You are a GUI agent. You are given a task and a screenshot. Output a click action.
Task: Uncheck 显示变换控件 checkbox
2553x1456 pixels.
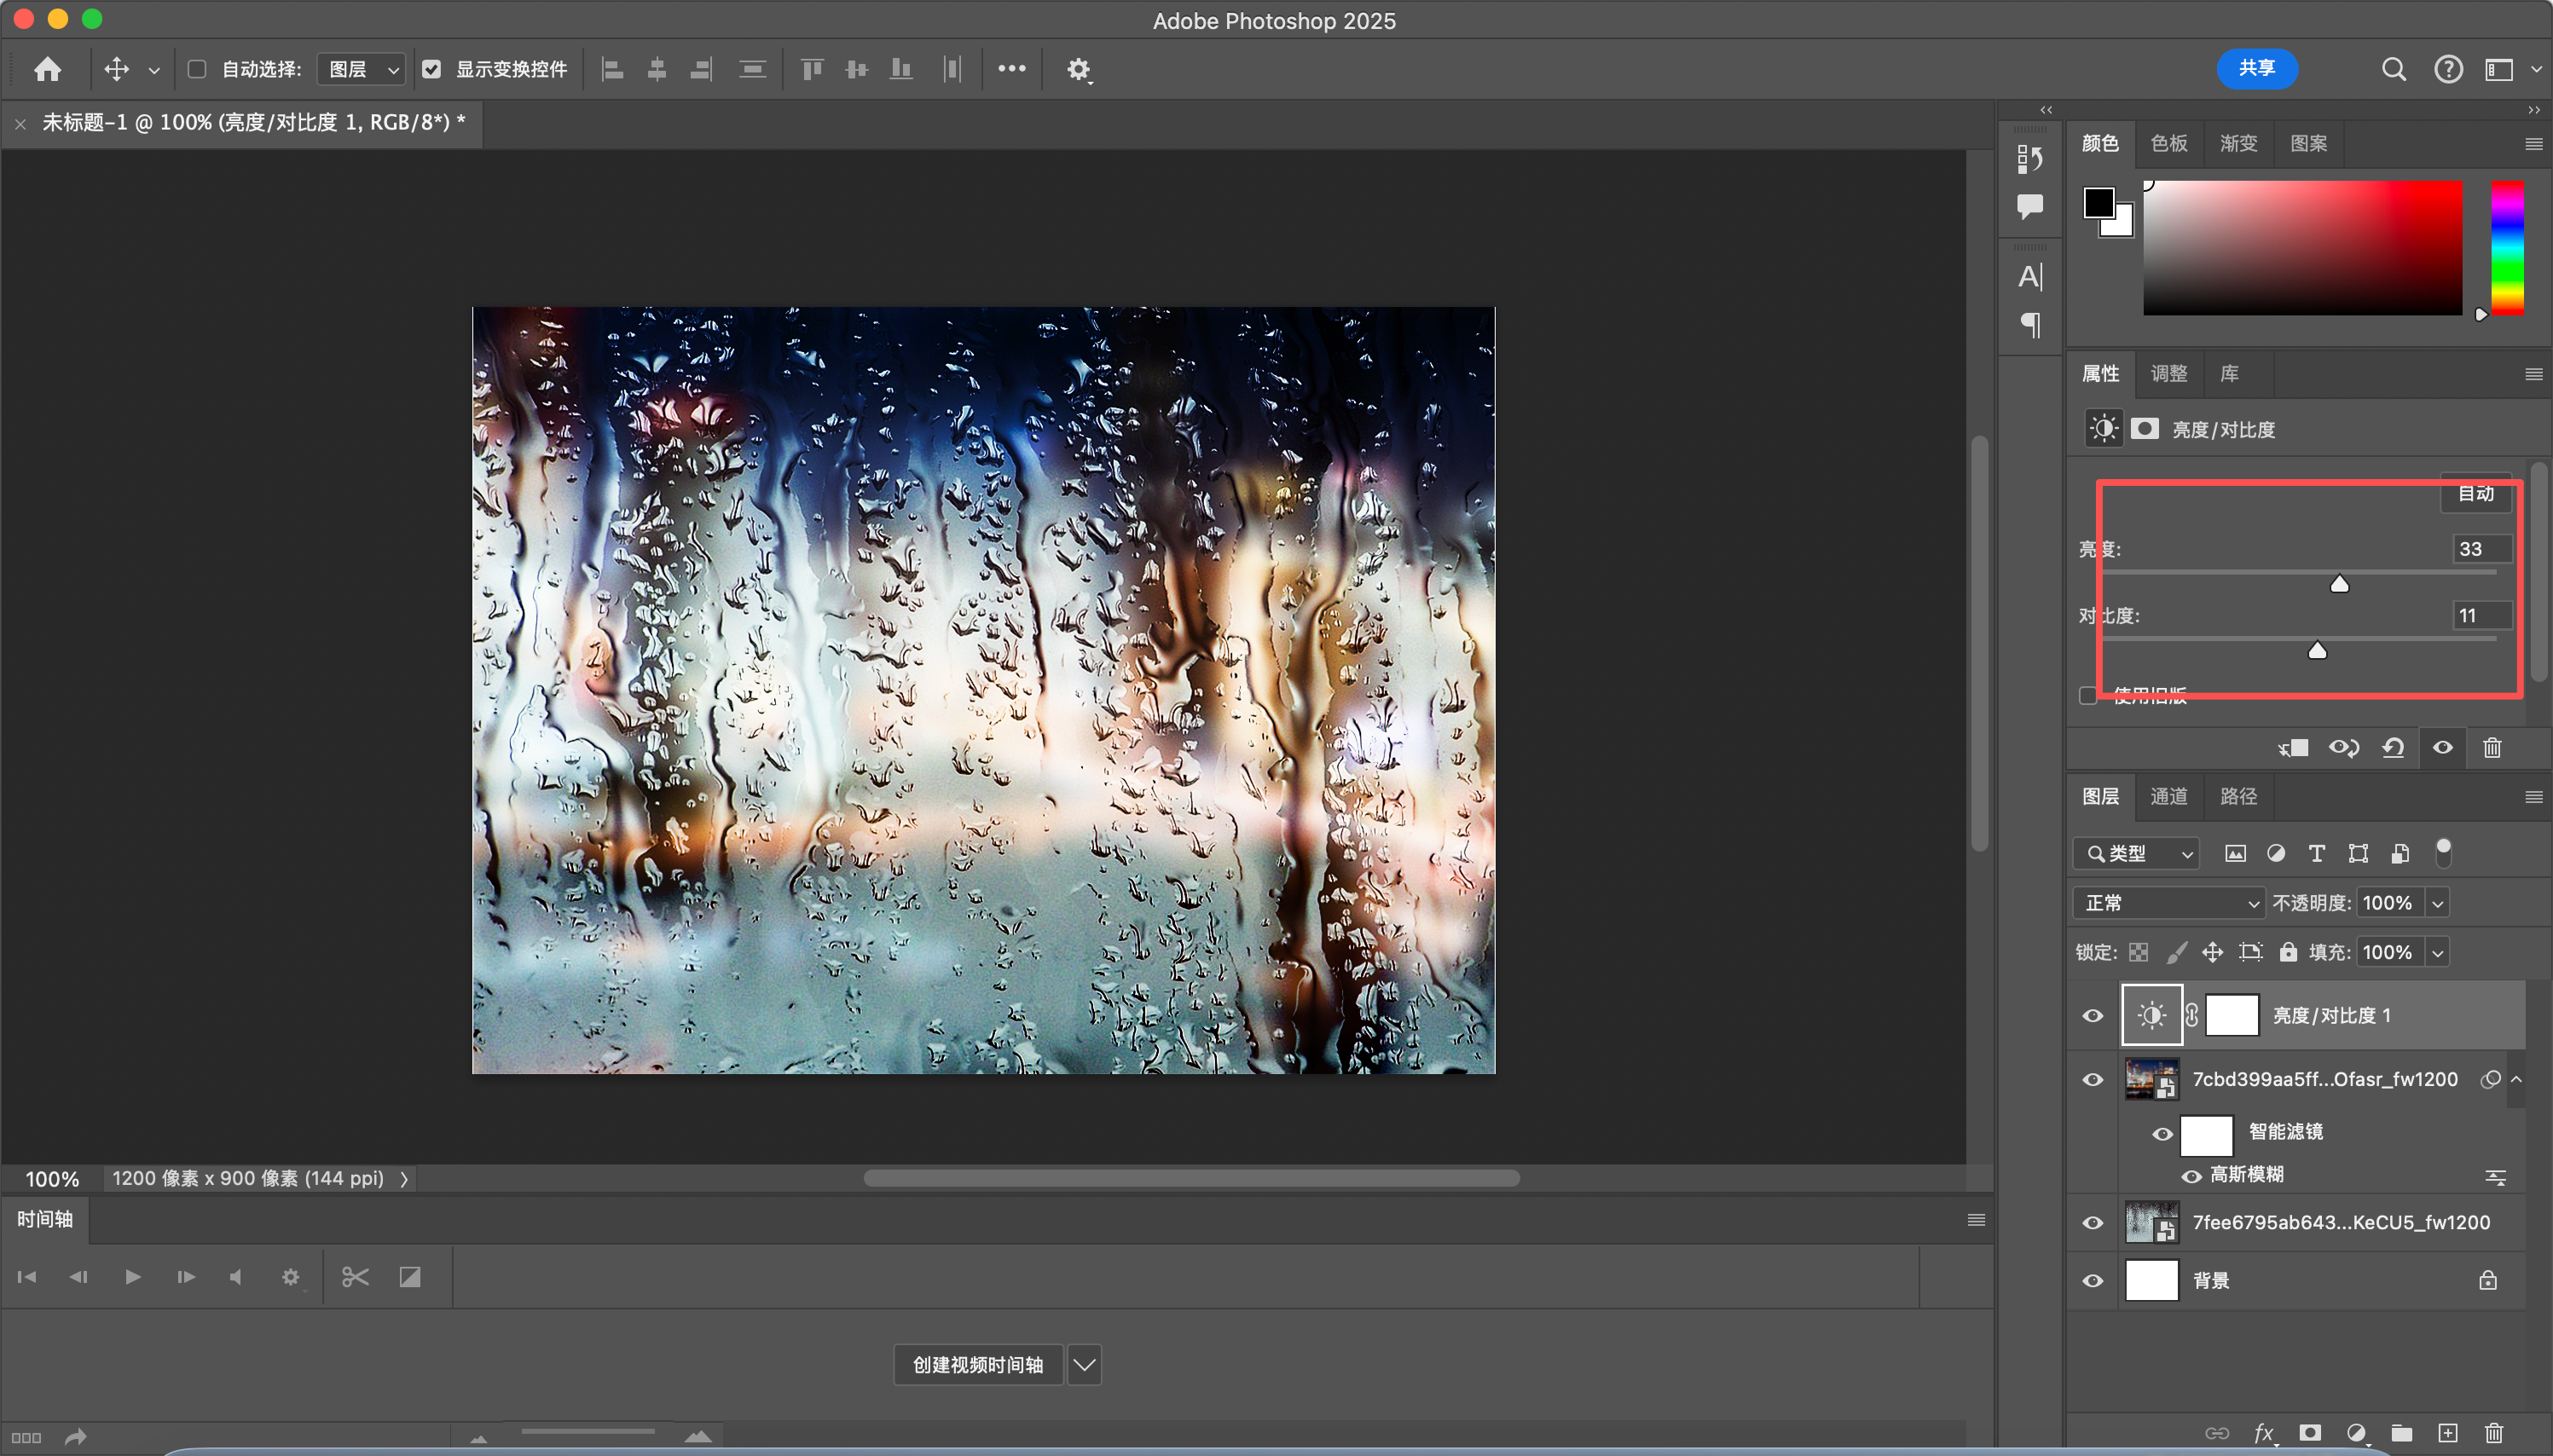[431, 69]
